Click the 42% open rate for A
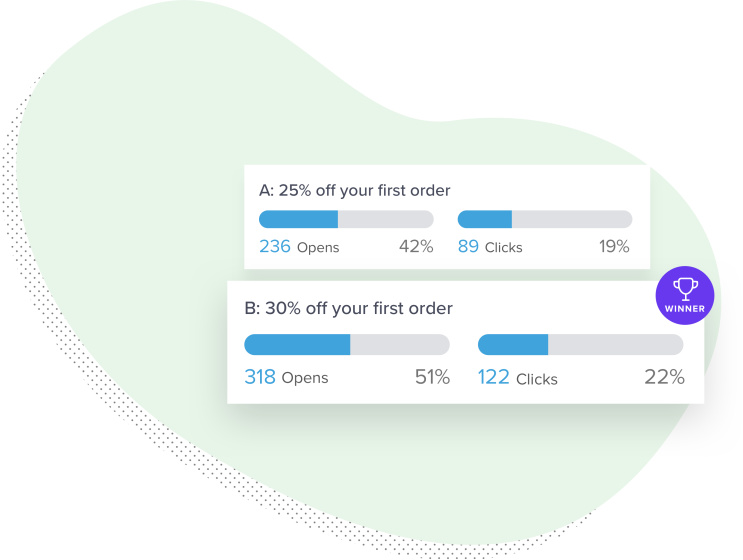Screen dimensions: 743x560 click(416, 246)
